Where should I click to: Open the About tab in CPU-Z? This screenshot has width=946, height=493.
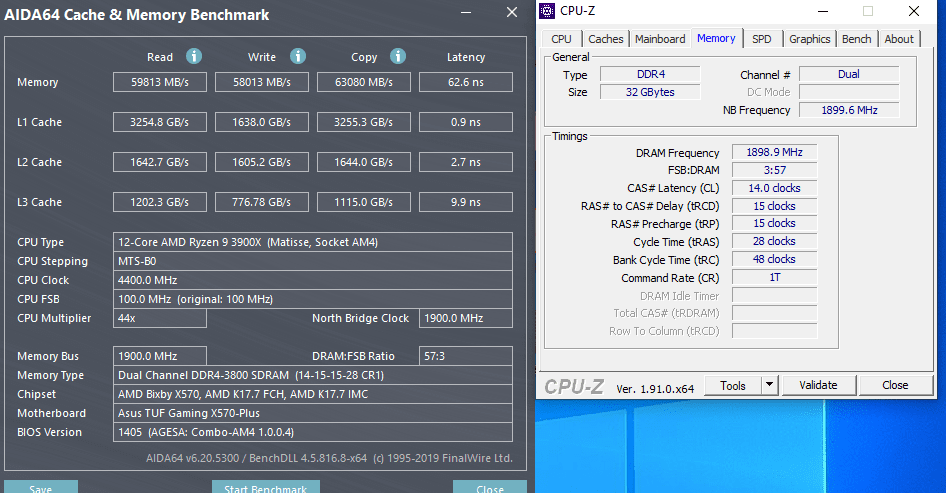click(x=899, y=39)
